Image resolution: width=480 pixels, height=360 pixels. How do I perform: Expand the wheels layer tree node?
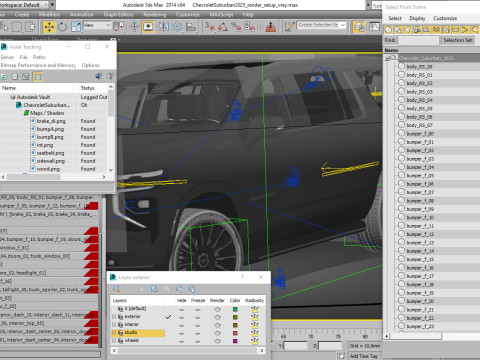tap(114, 341)
